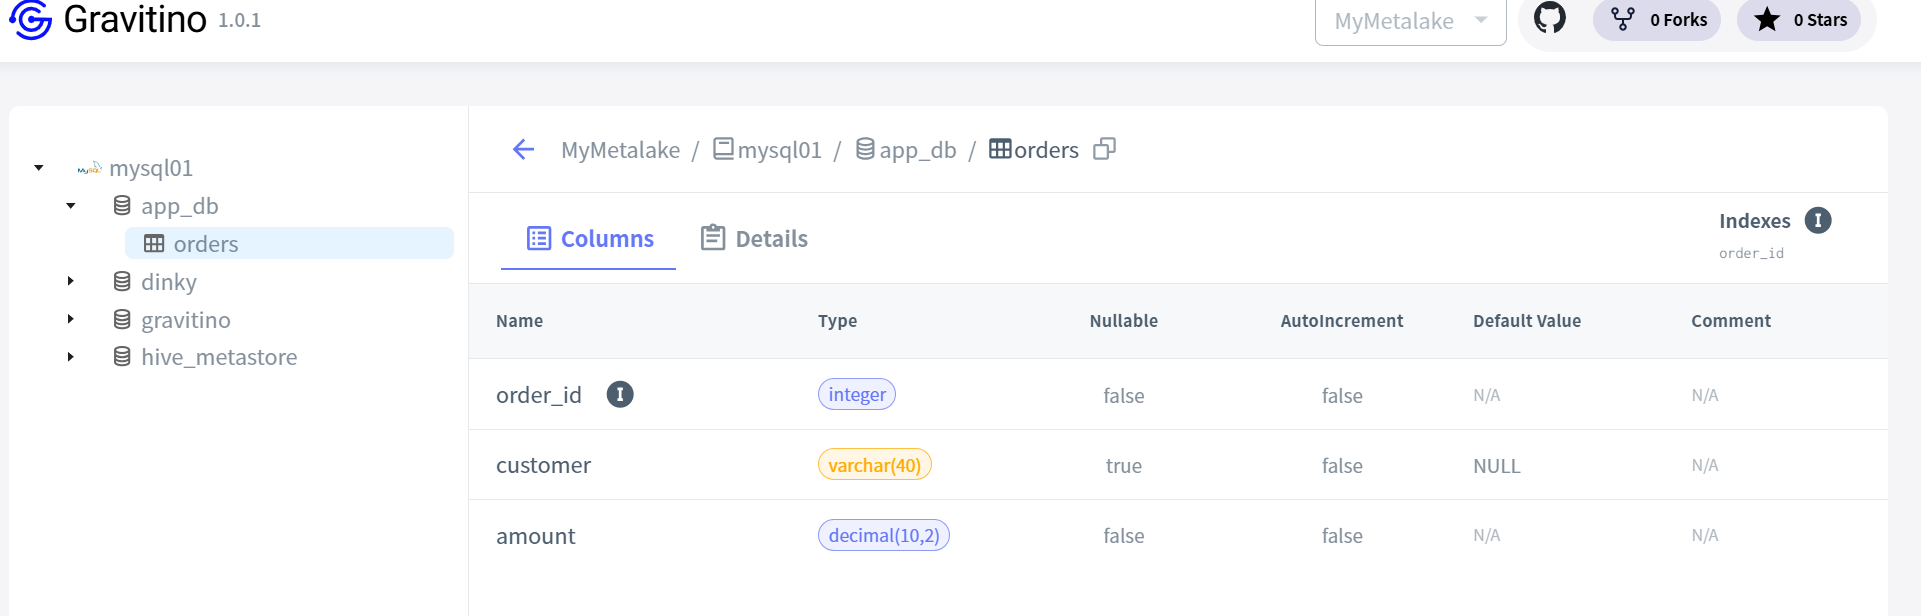The image size is (1921, 616).
Task: Go to mysql01 in breadcrumb
Action: pos(778,150)
